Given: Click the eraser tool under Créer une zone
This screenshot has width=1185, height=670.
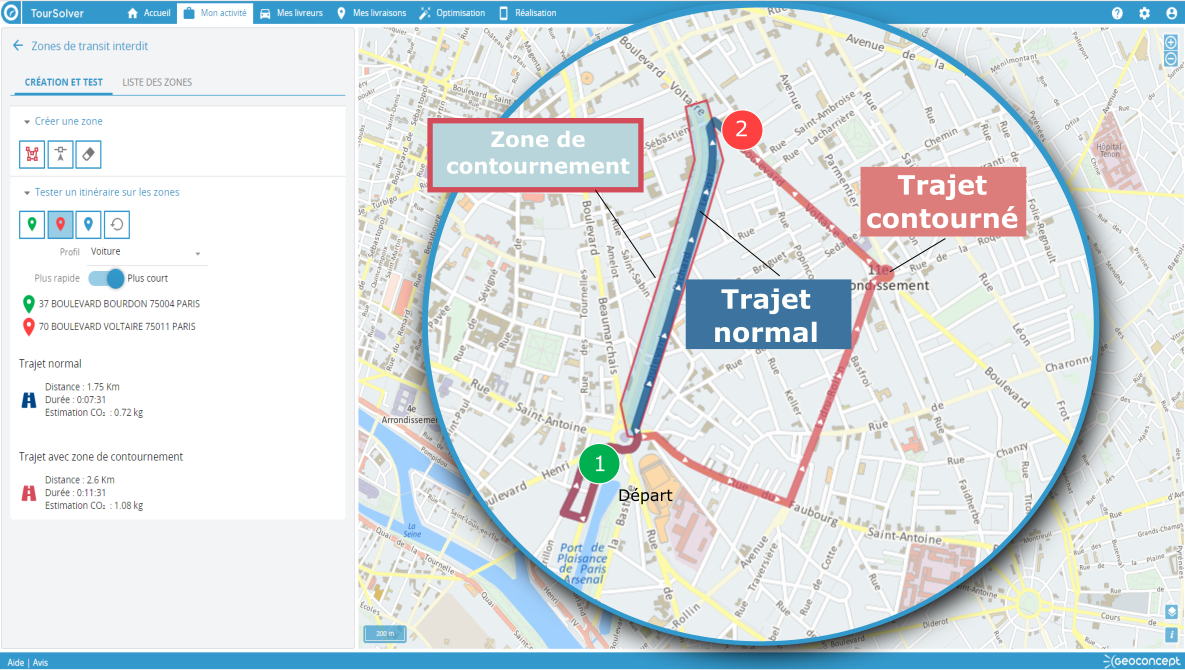Looking at the screenshot, I should pyautogui.click(x=87, y=154).
